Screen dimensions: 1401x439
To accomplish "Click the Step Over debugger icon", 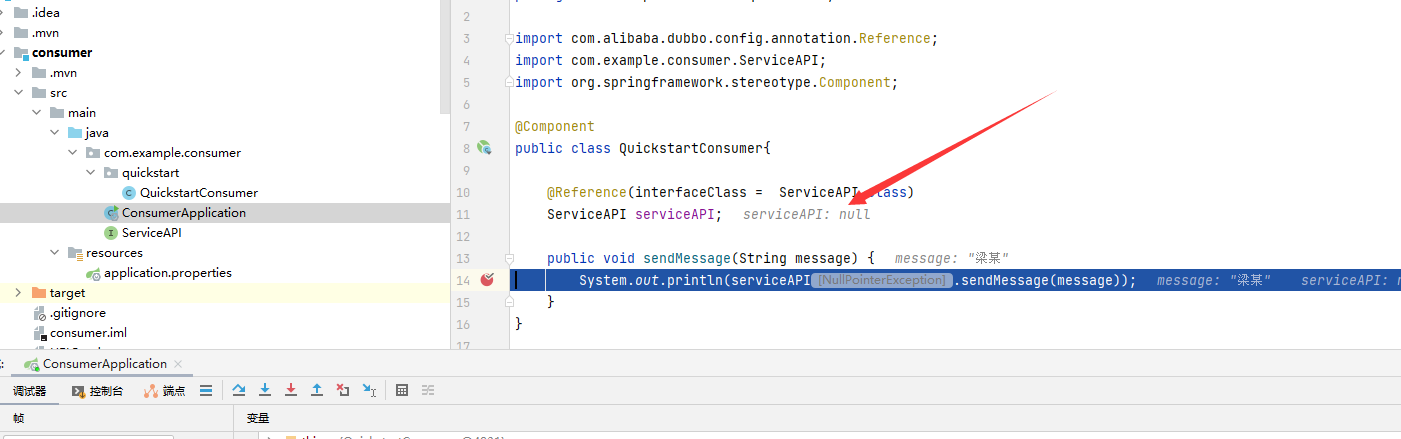I will pos(239,390).
